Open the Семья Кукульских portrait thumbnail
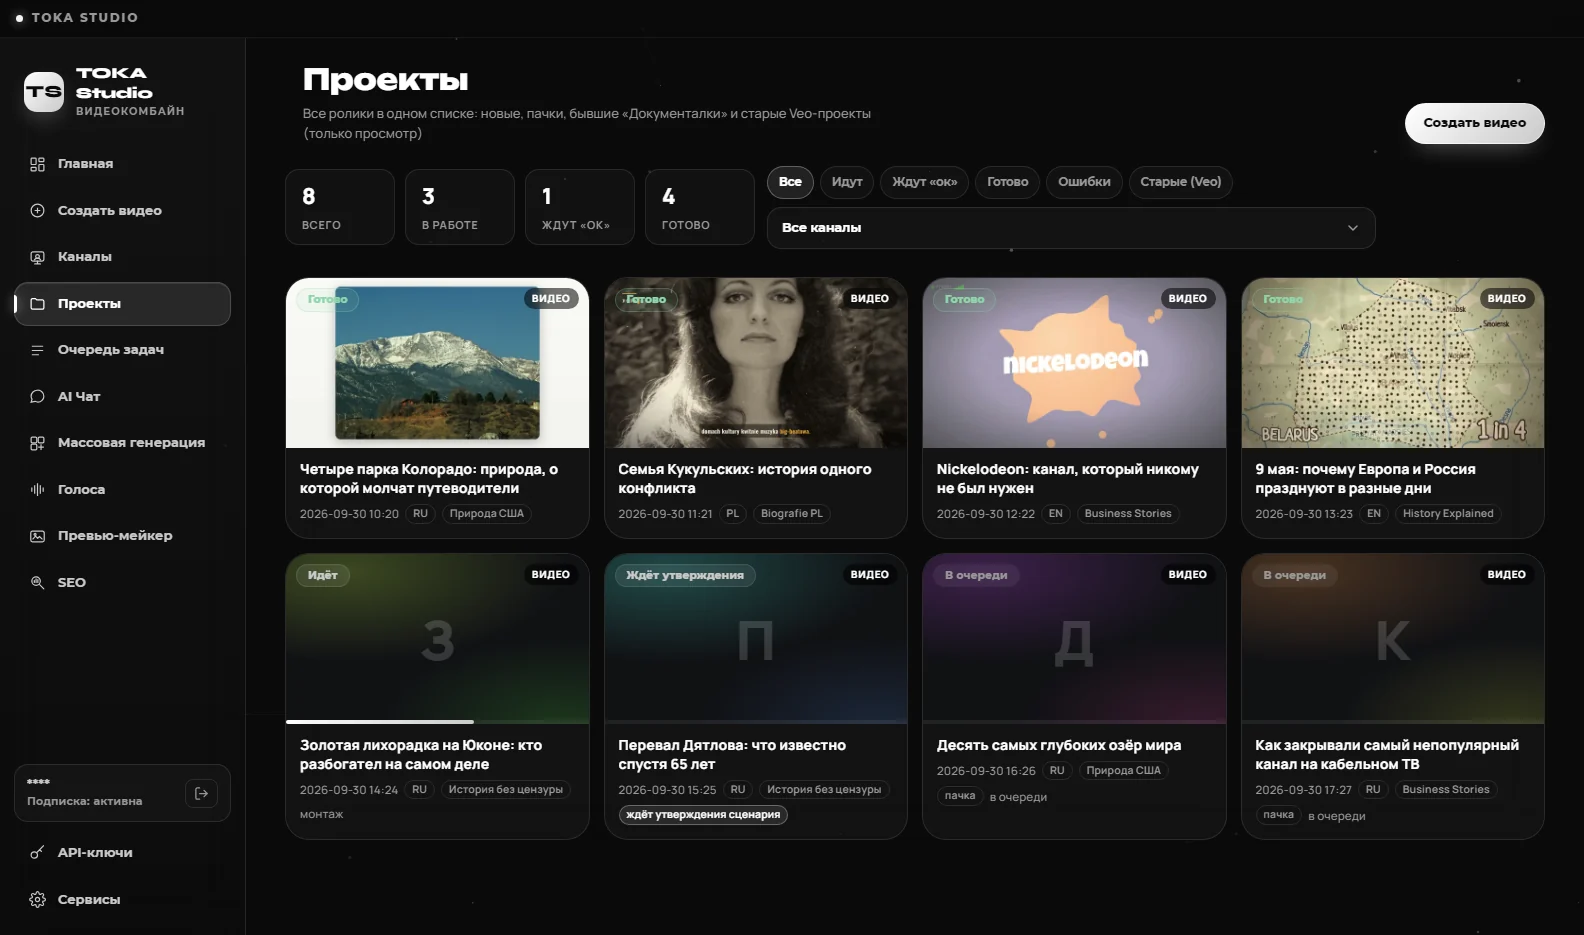This screenshot has height=935, width=1584. click(756, 363)
